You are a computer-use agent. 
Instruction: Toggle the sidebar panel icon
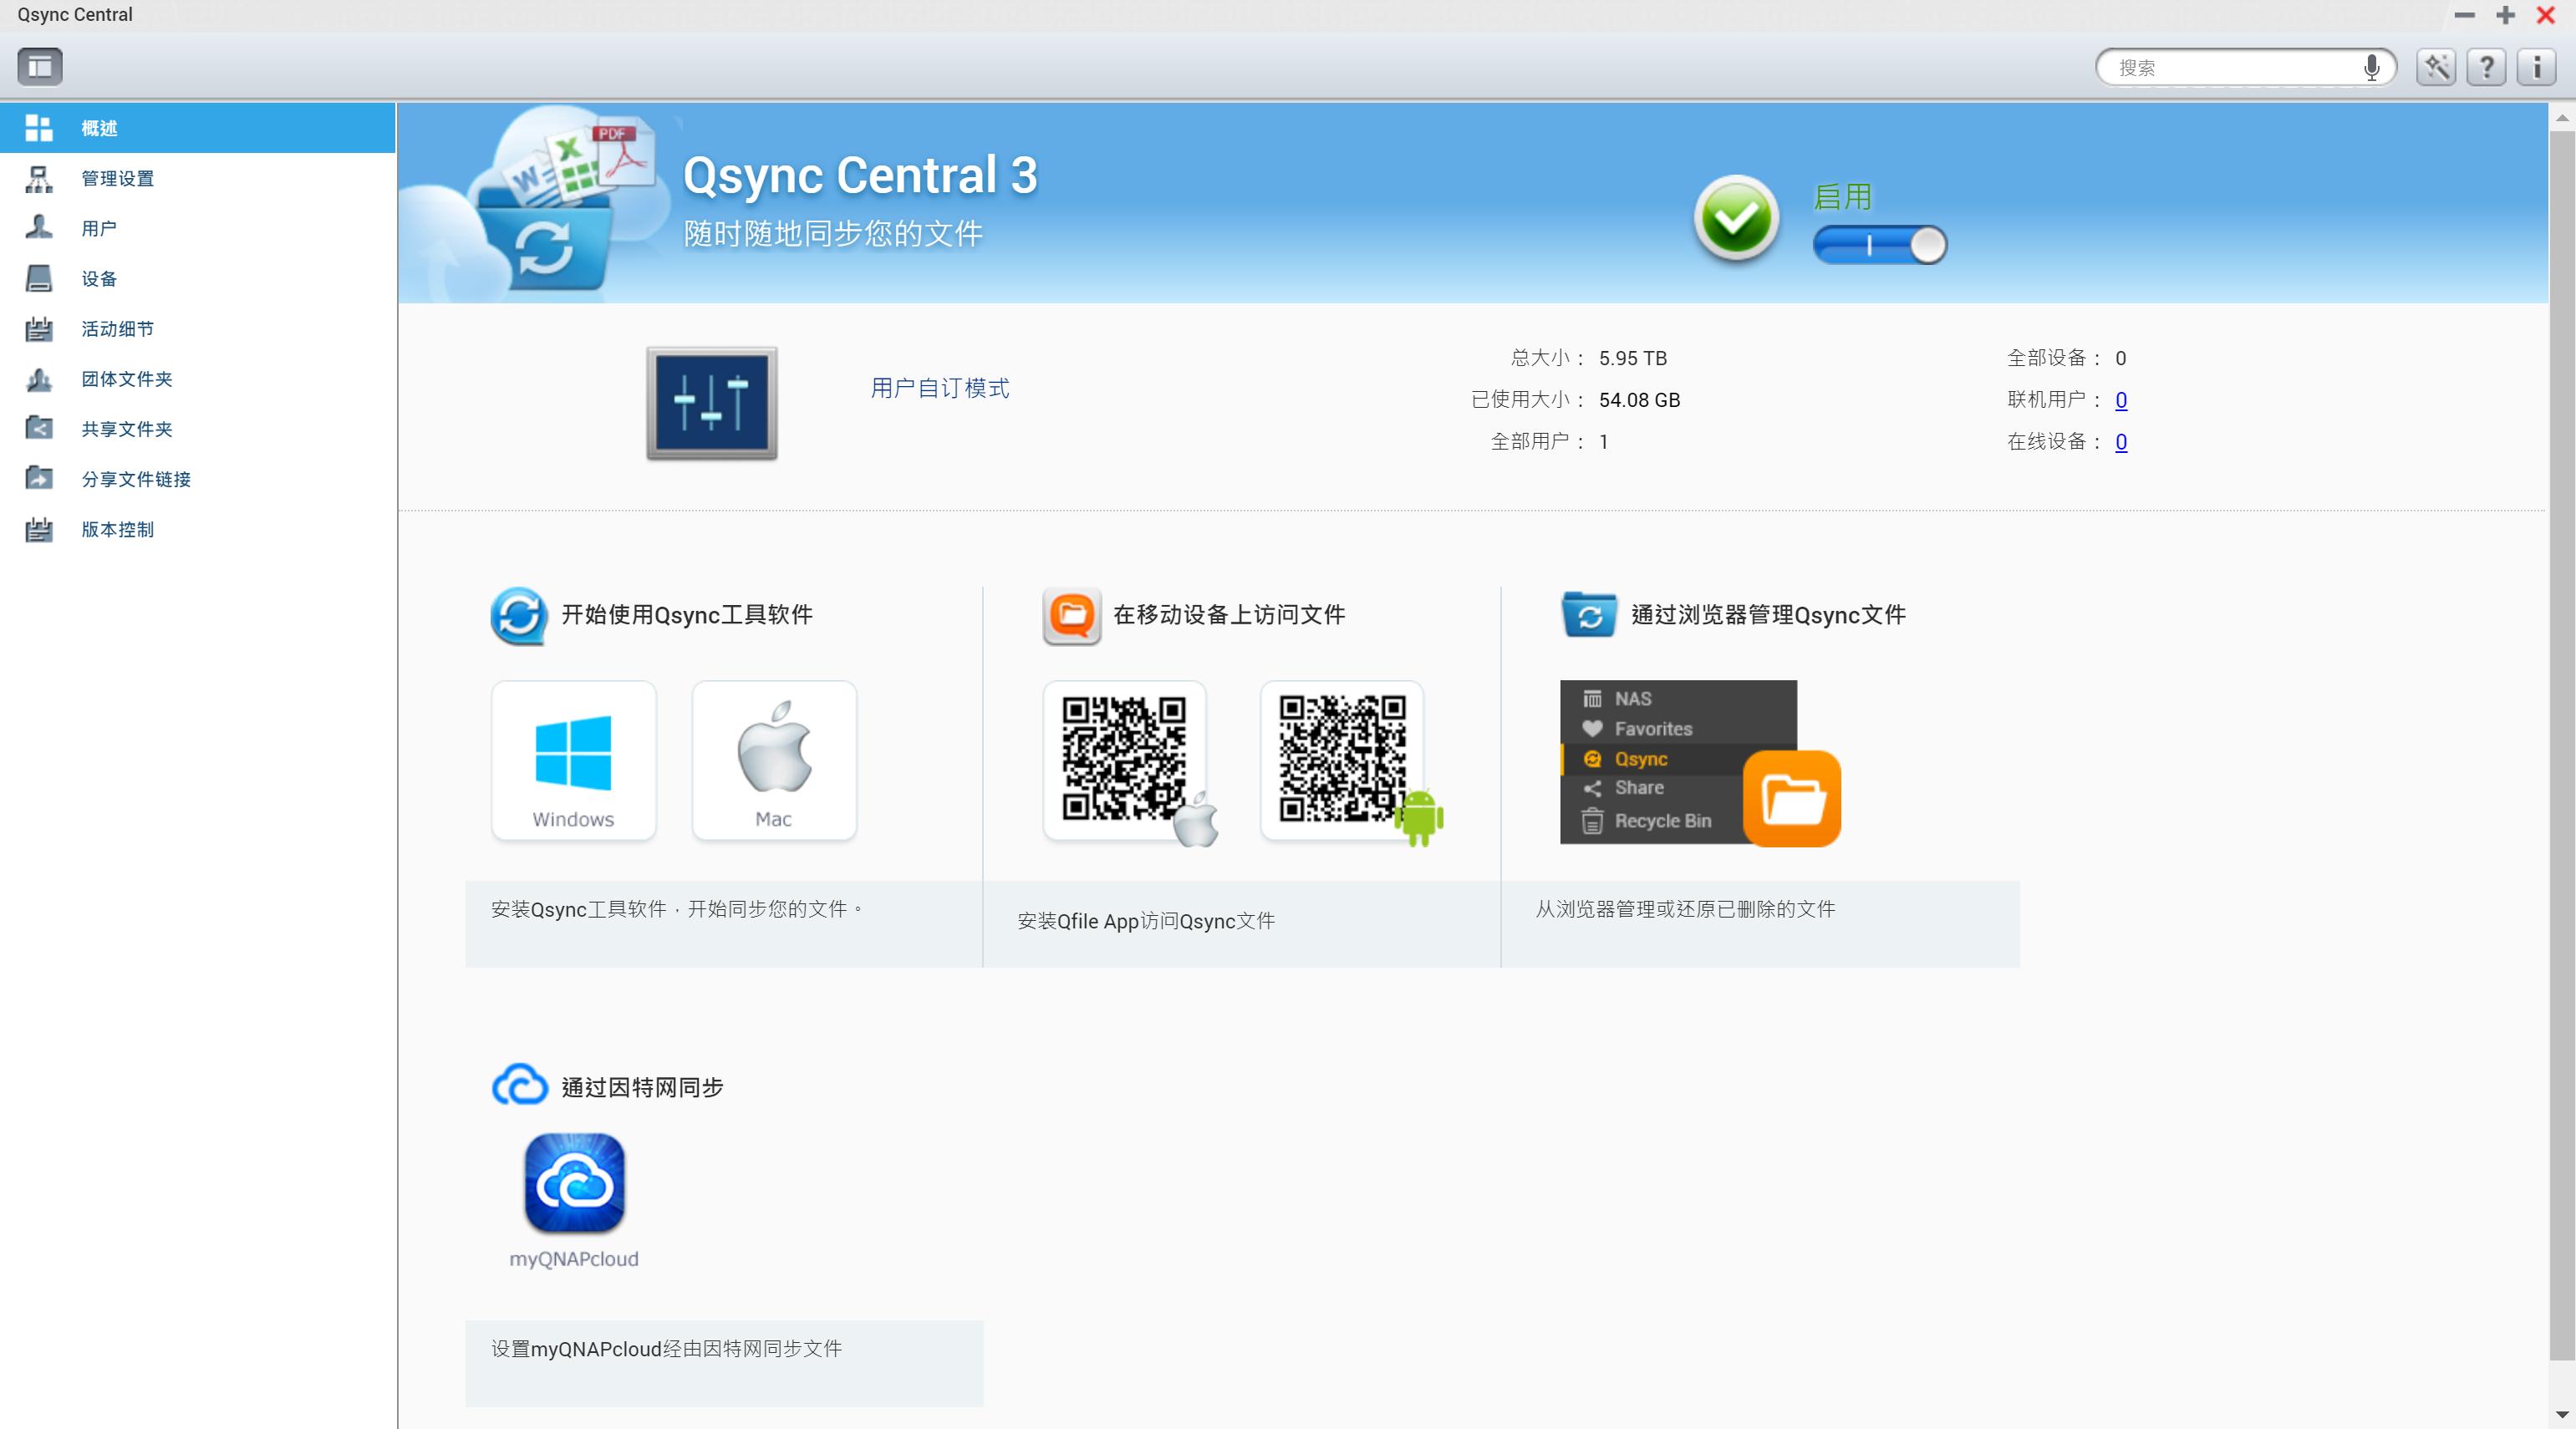click(x=40, y=67)
